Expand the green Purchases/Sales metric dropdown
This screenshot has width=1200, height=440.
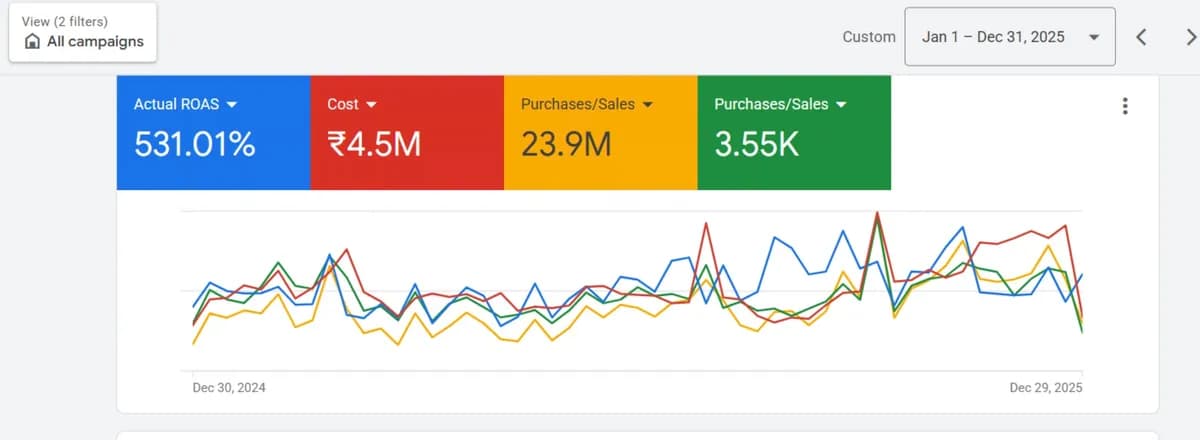(841, 104)
